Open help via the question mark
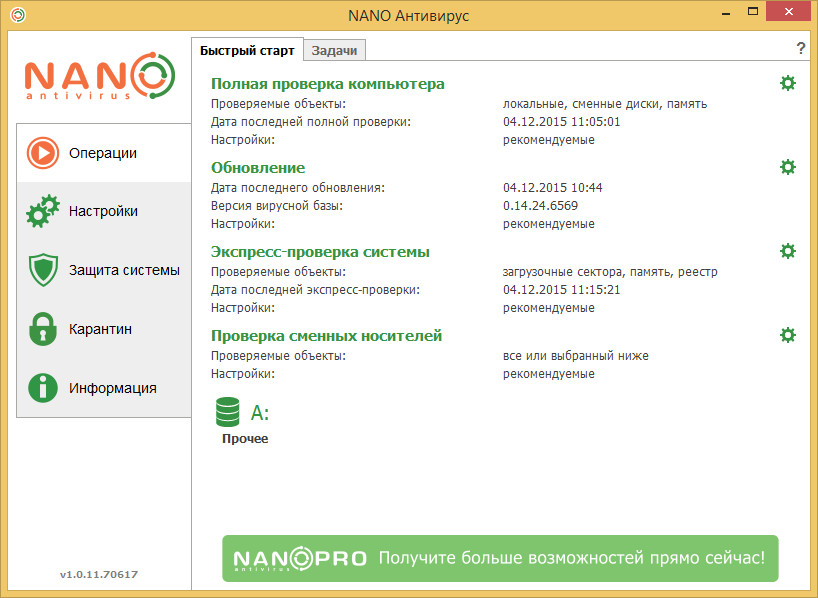Screen dimensions: 818x598 (x=801, y=49)
